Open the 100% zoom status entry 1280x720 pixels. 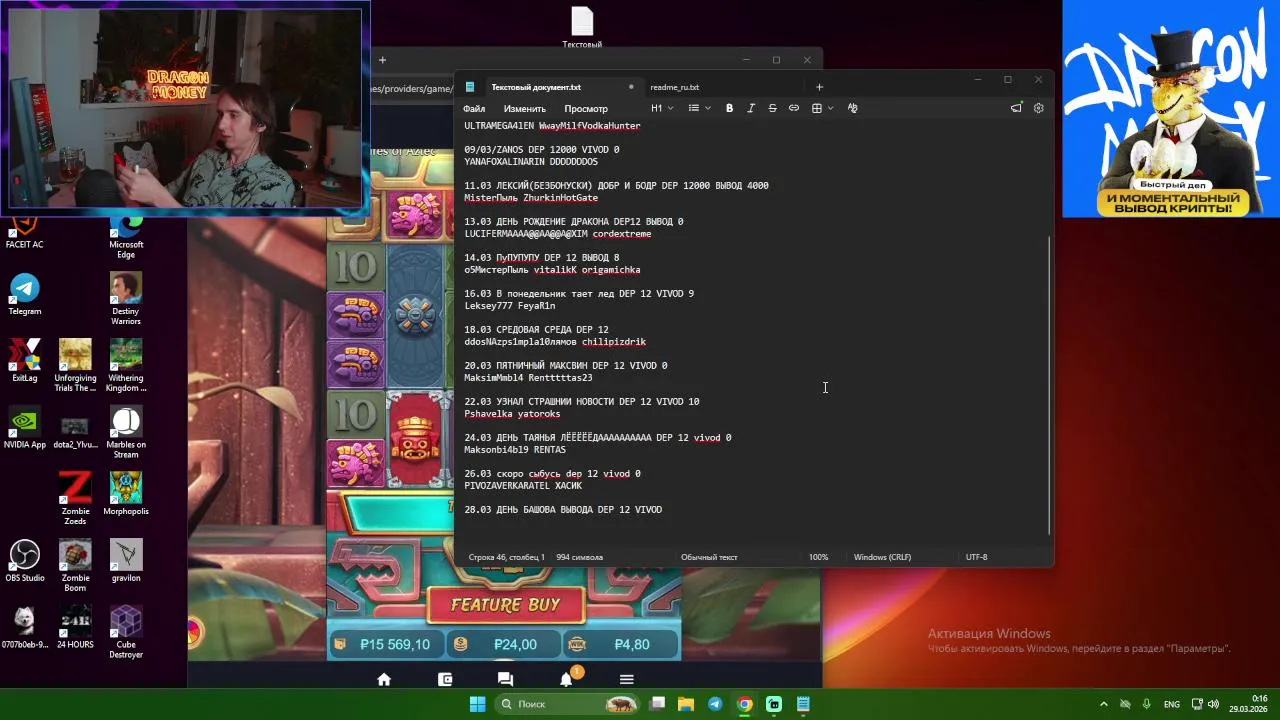pyautogui.click(x=818, y=557)
